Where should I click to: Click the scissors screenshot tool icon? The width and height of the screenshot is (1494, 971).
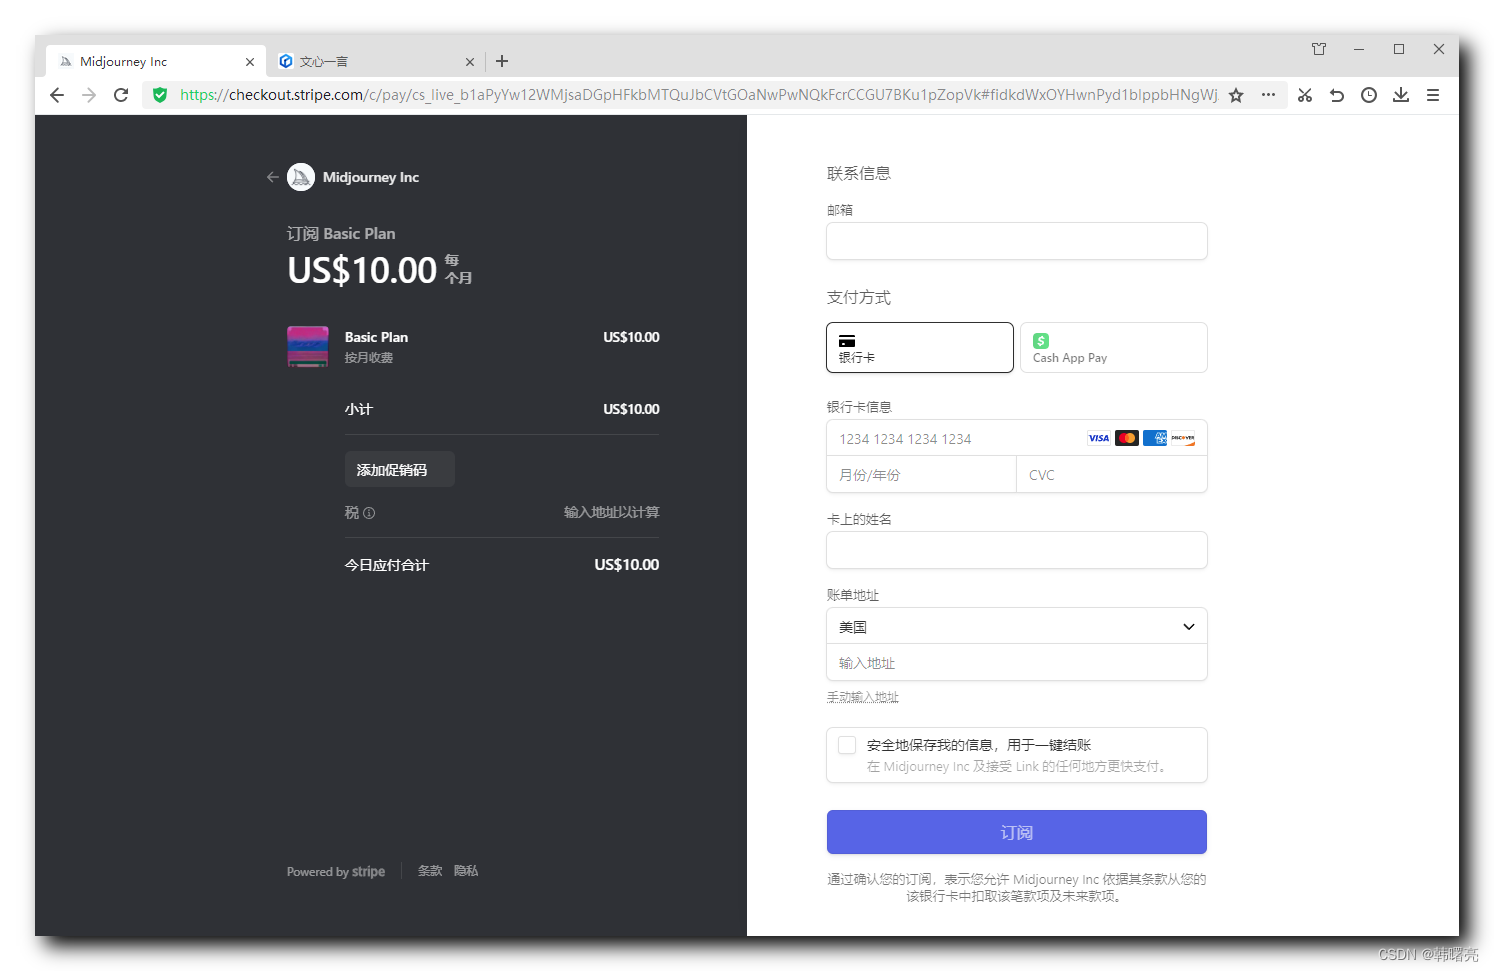pos(1305,95)
